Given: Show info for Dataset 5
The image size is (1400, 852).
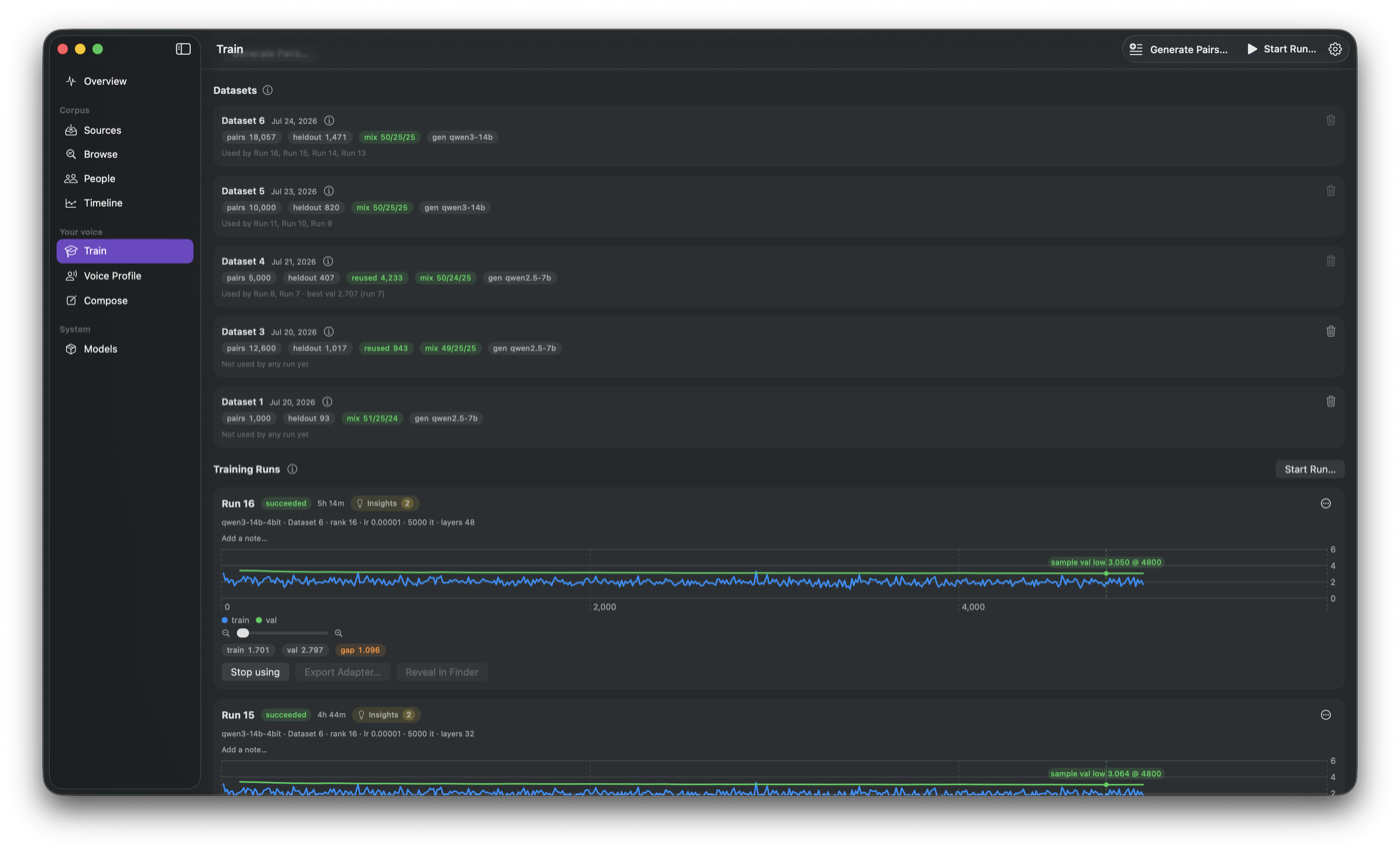Looking at the screenshot, I should [x=328, y=191].
